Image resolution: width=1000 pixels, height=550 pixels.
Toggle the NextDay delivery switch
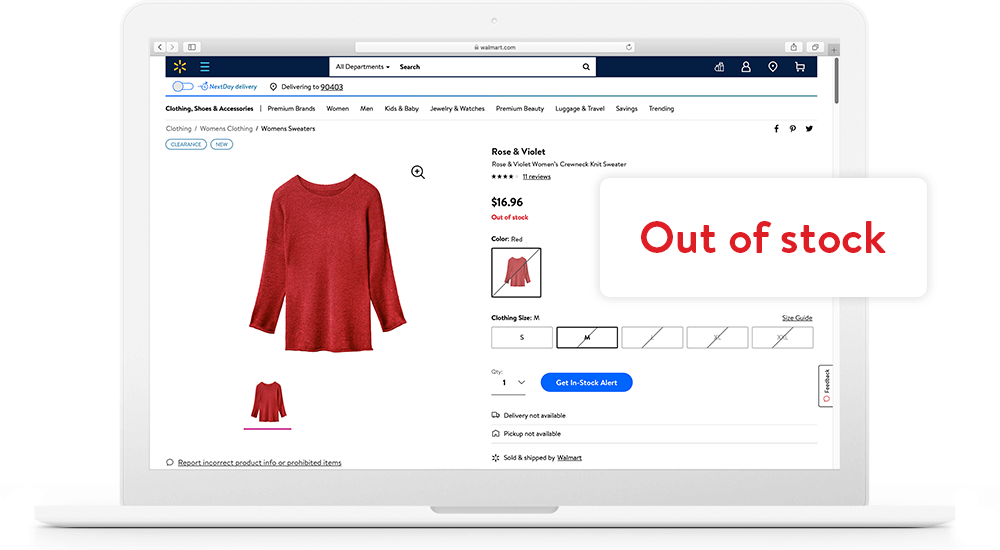(x=182, y=87)
